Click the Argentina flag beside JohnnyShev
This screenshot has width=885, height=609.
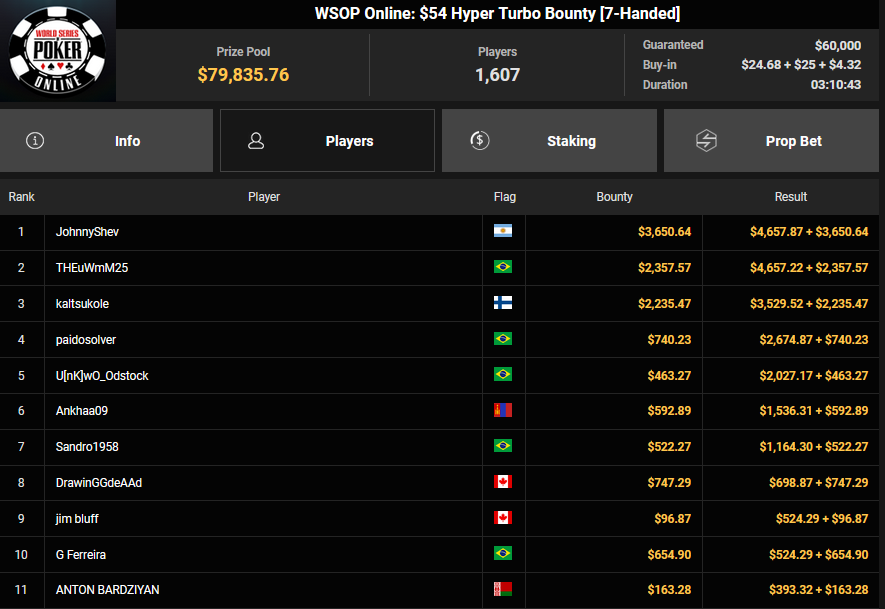[x=503, y=232]
